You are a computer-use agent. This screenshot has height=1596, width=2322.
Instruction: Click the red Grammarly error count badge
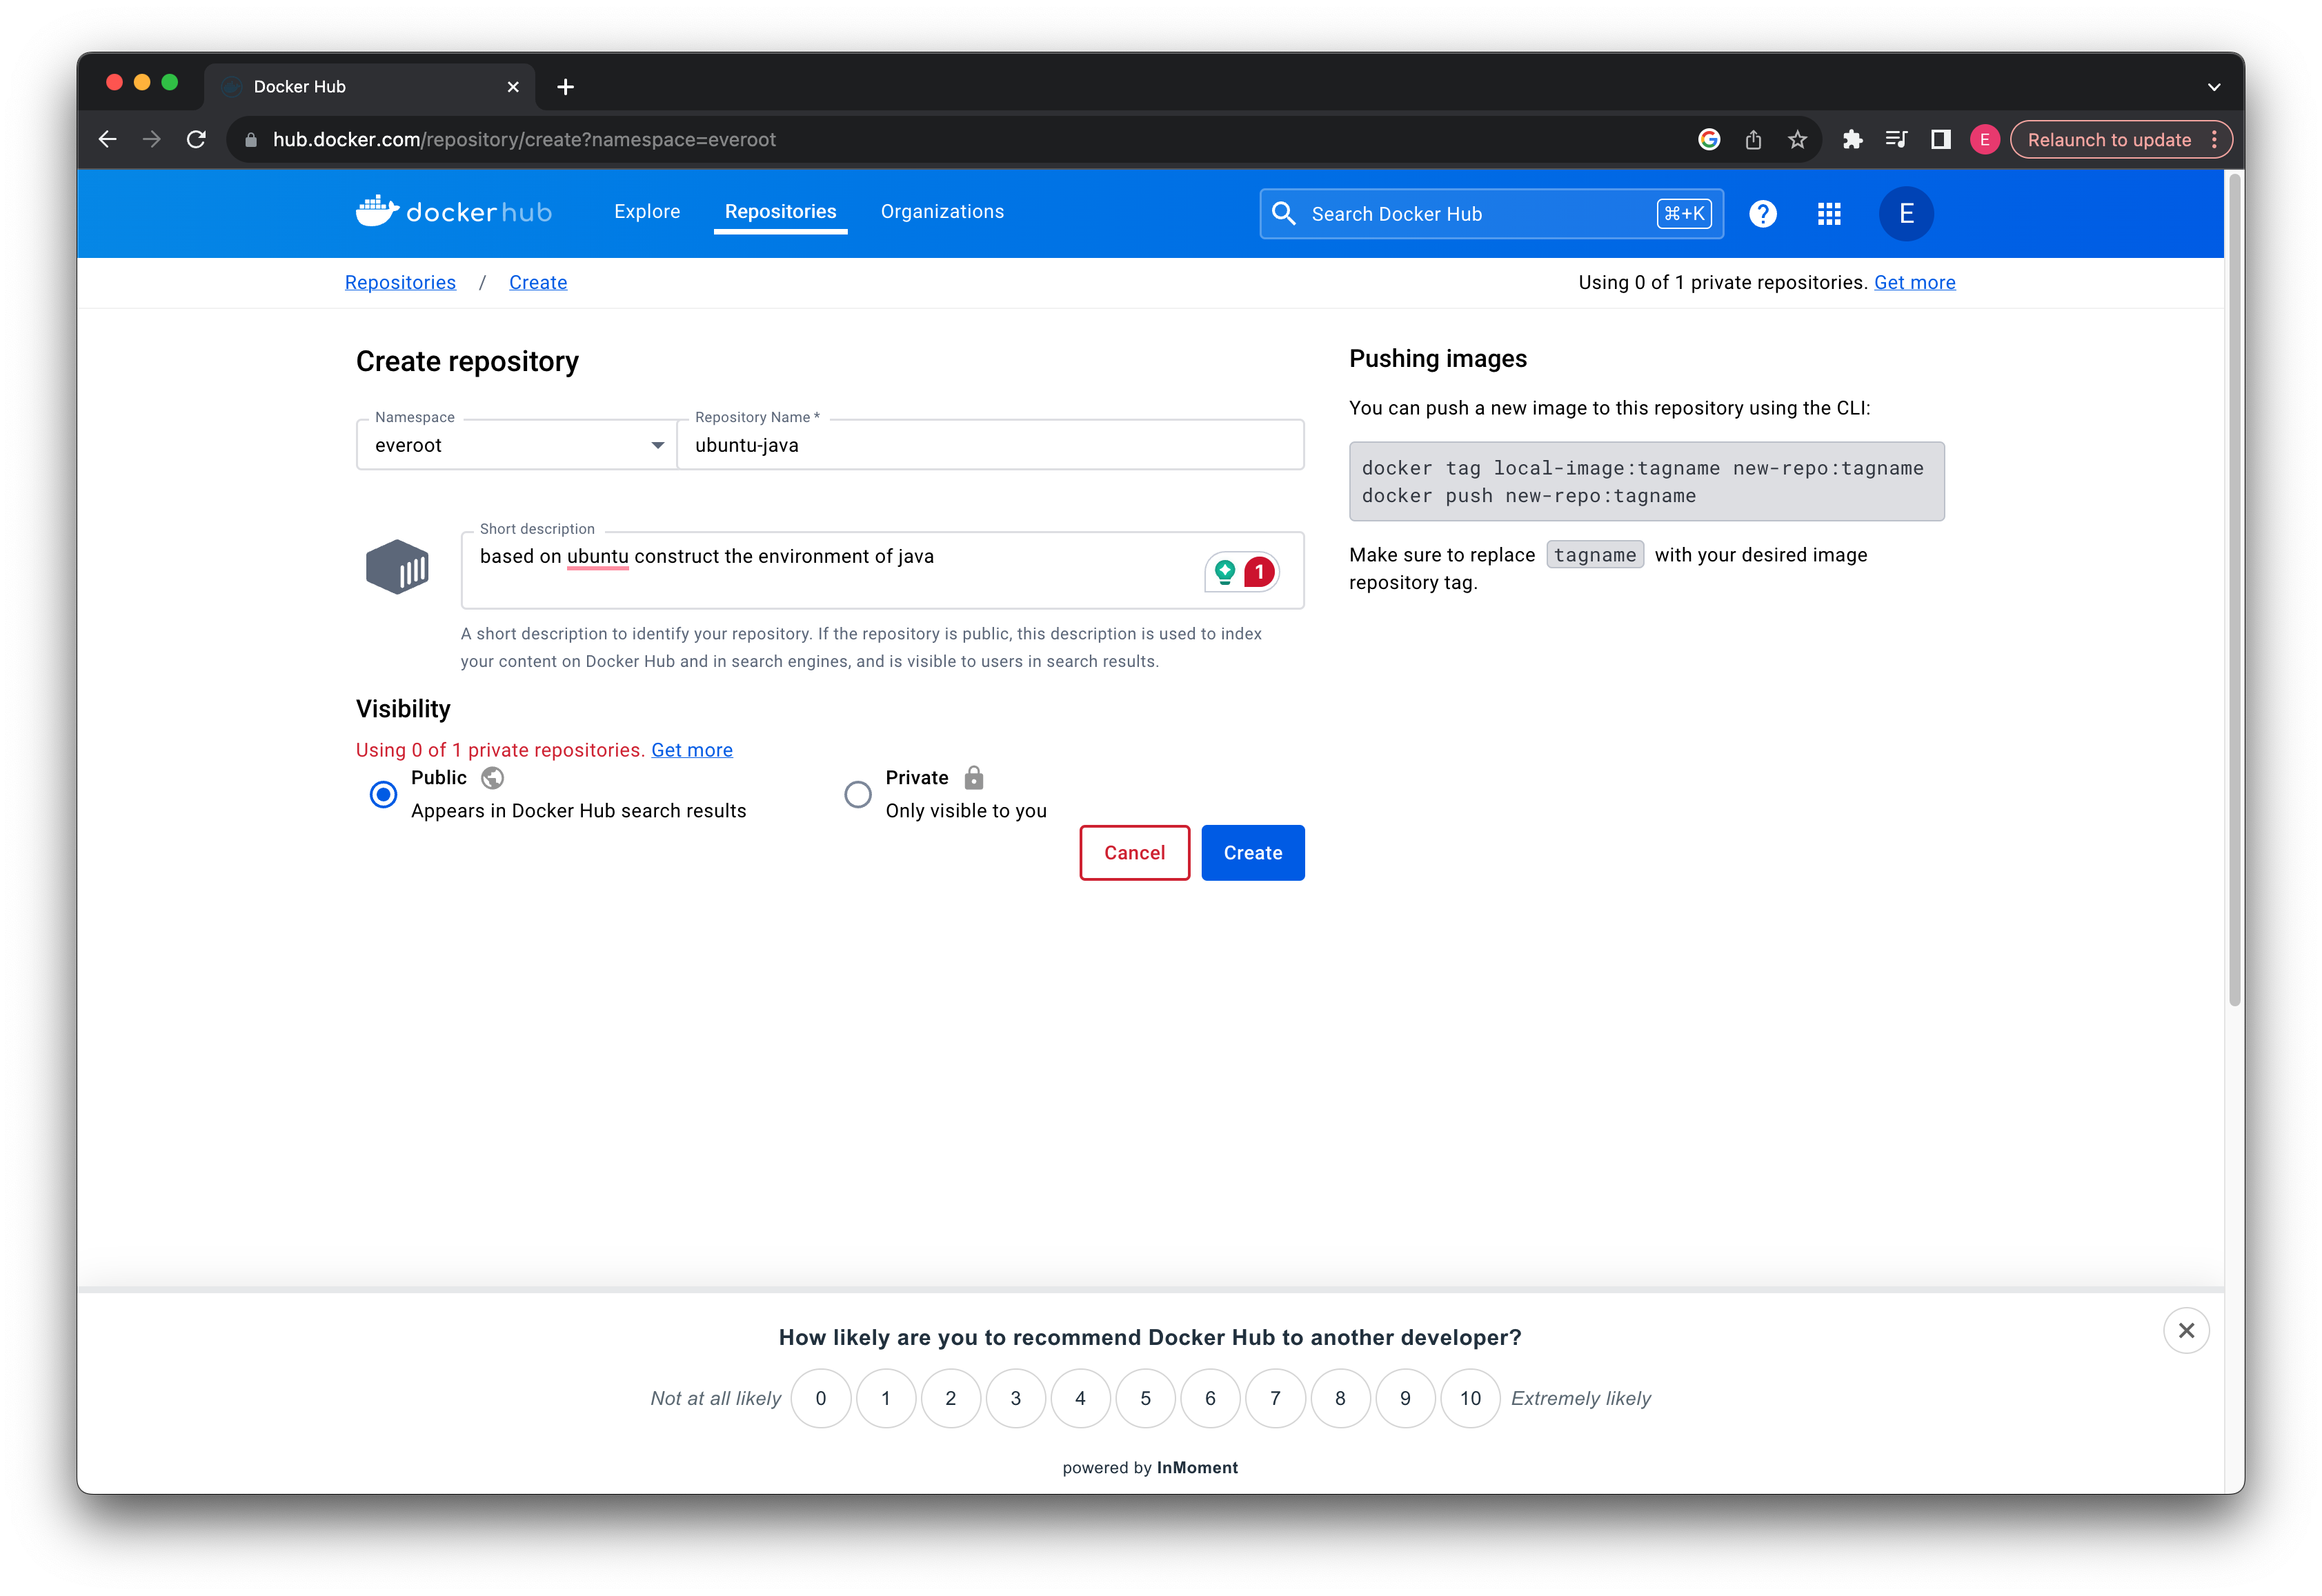pos(1259,571)
